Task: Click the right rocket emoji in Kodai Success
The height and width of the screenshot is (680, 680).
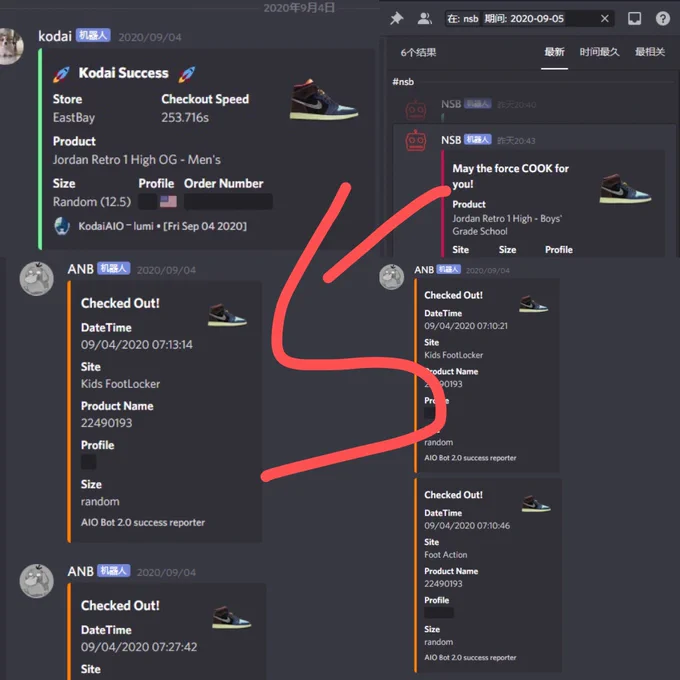Action: 187,74
